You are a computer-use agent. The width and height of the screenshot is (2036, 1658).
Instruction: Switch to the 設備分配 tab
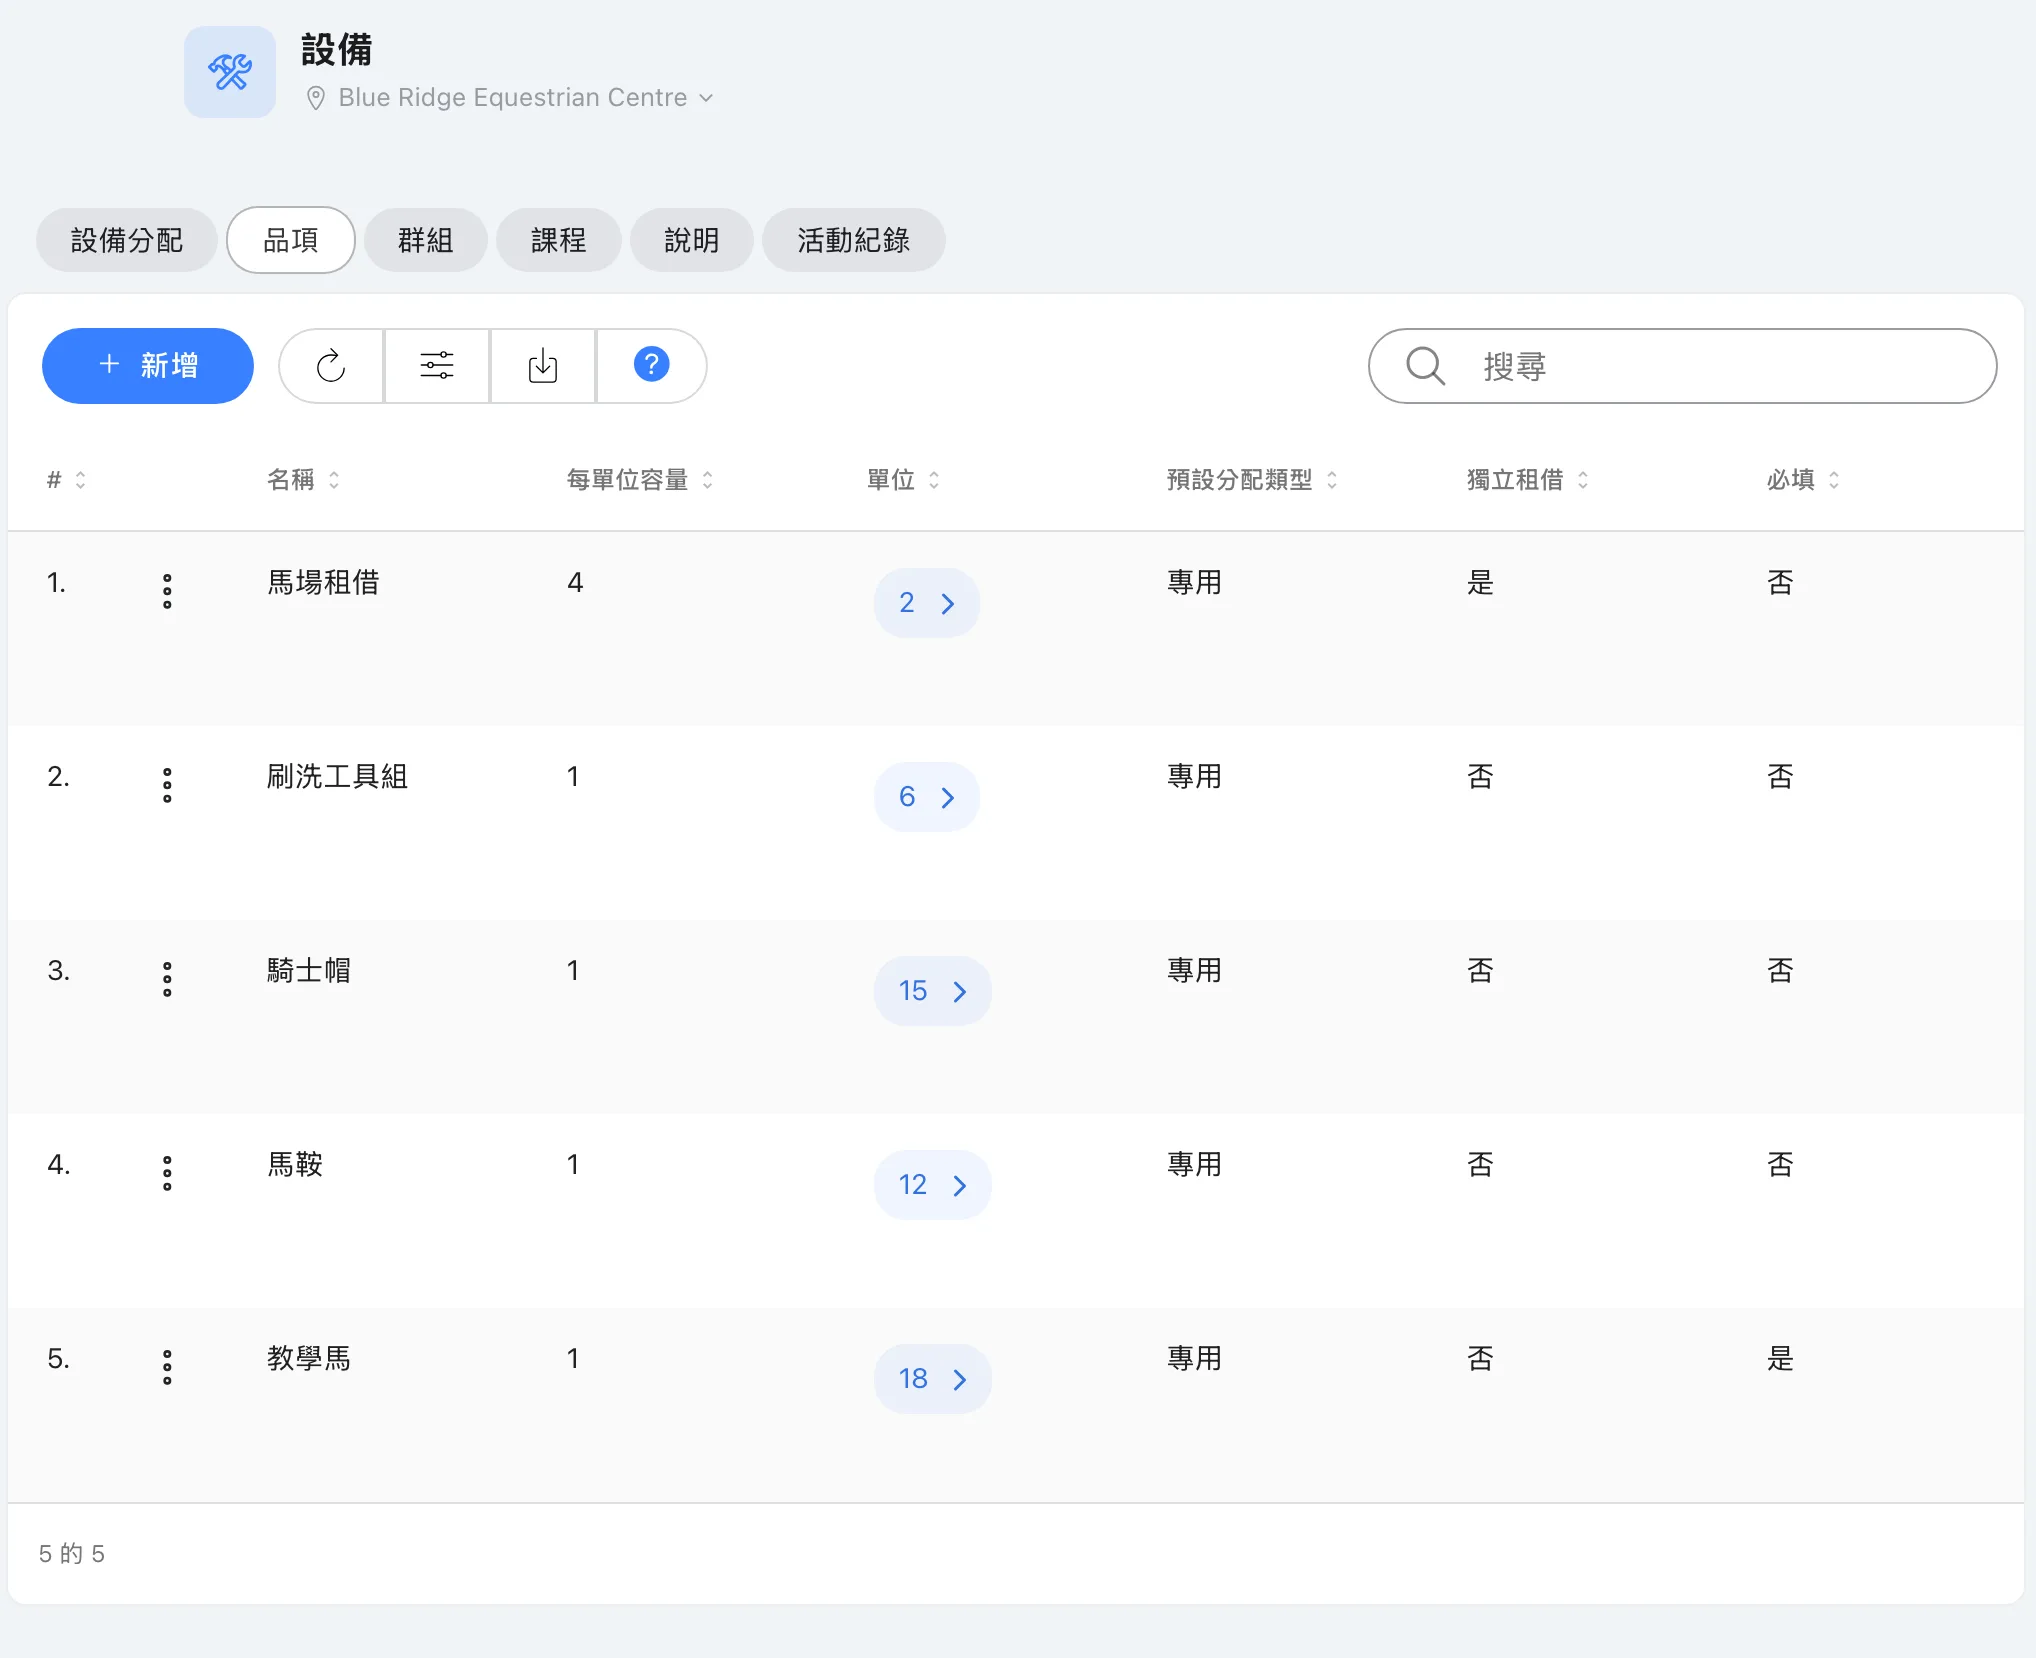tap(127, 240)
